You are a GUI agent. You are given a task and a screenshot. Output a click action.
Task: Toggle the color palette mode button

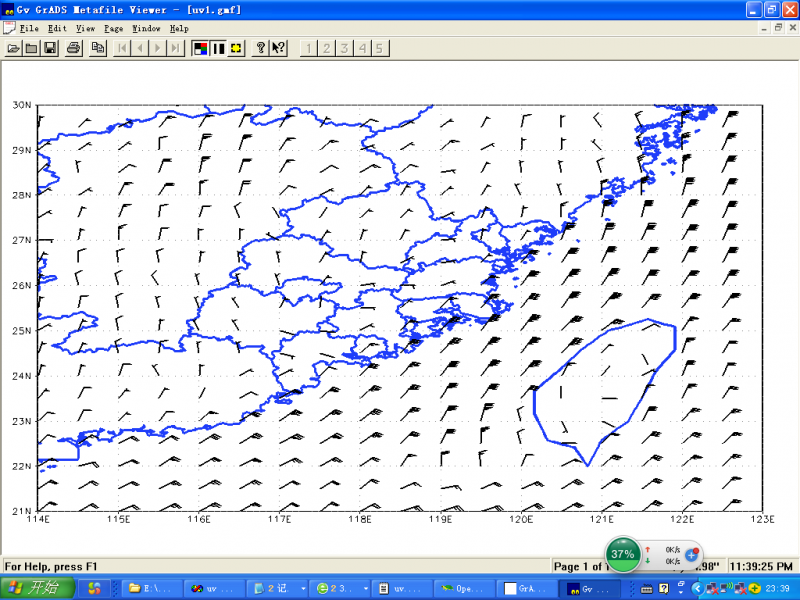coord(201,48)
